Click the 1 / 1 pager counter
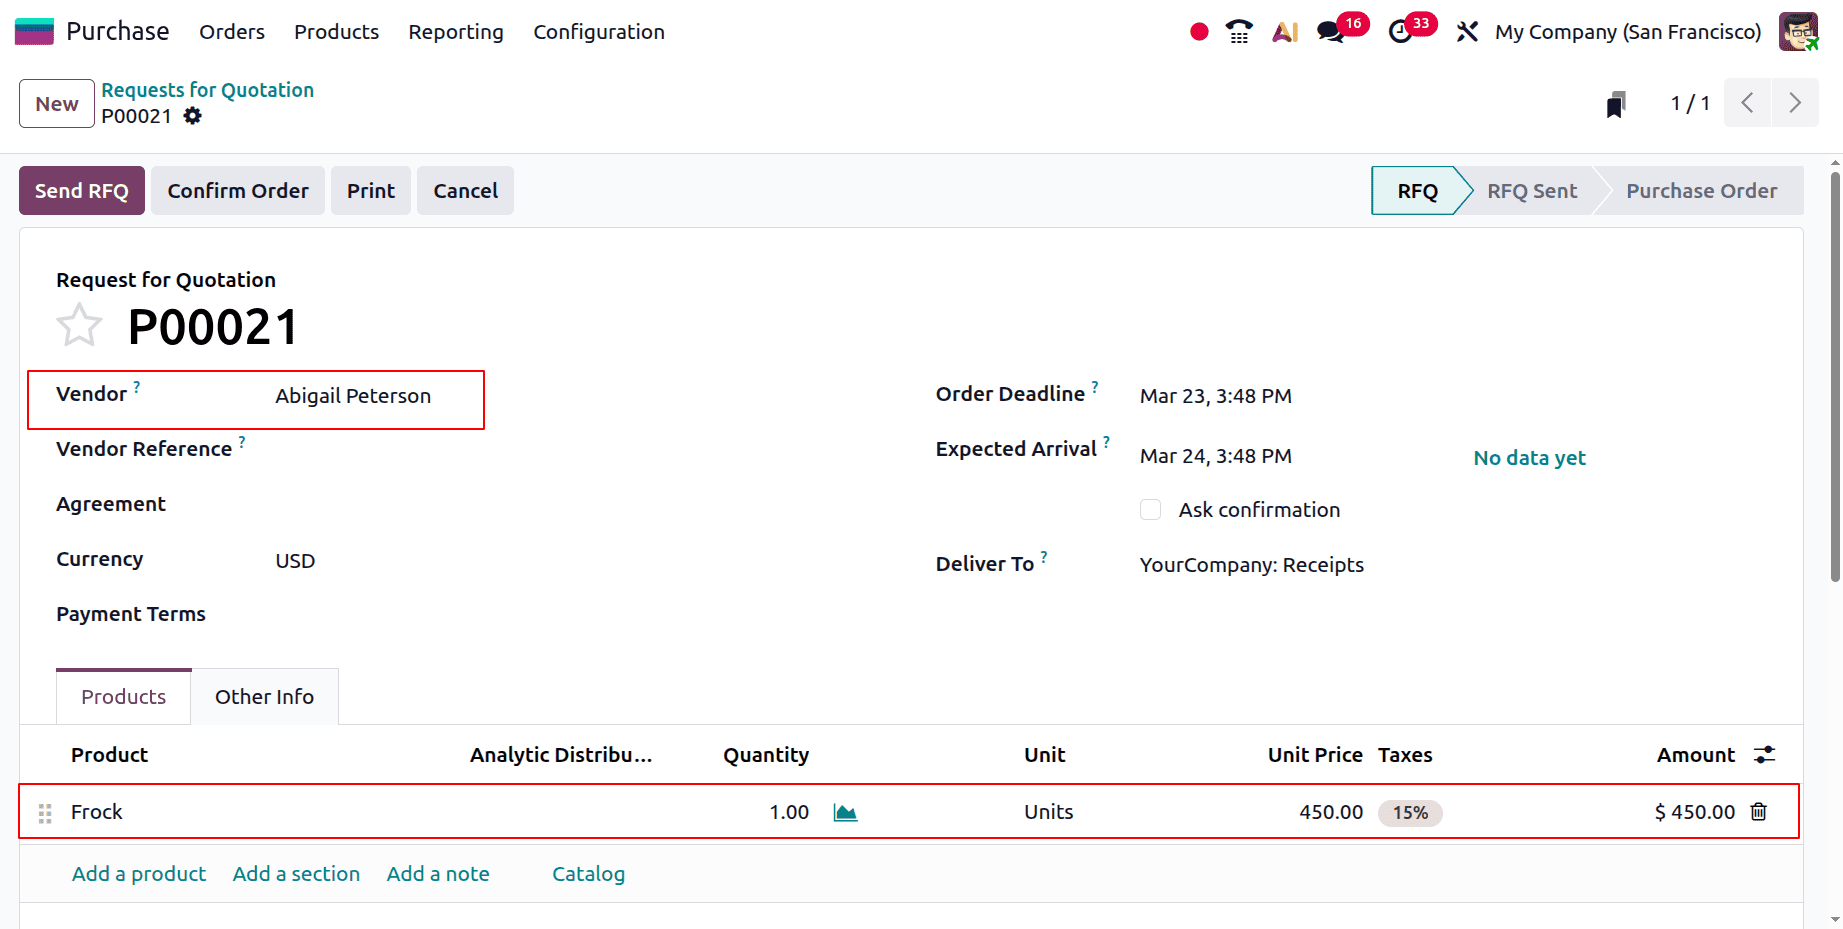 [x=1690, y=103]
